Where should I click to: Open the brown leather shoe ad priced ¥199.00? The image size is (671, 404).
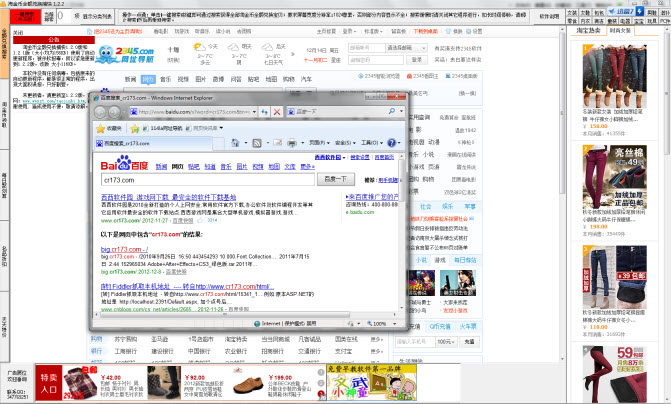click(x=248, y=384)
